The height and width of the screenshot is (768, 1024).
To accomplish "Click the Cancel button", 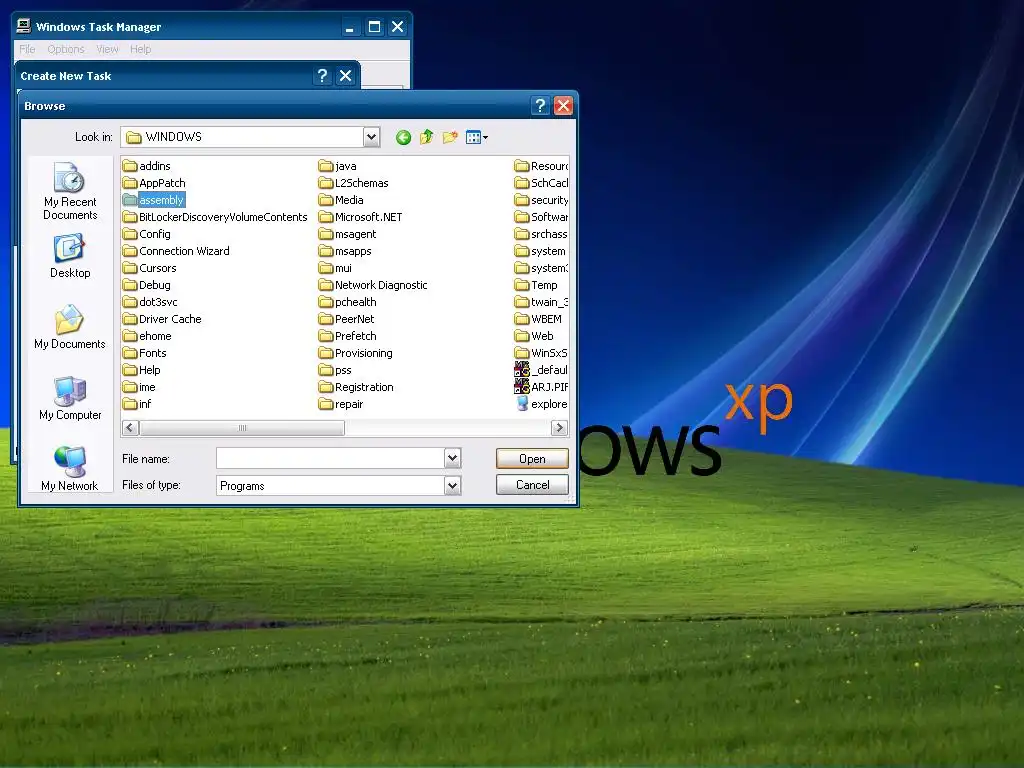I will tap(532, 485).
